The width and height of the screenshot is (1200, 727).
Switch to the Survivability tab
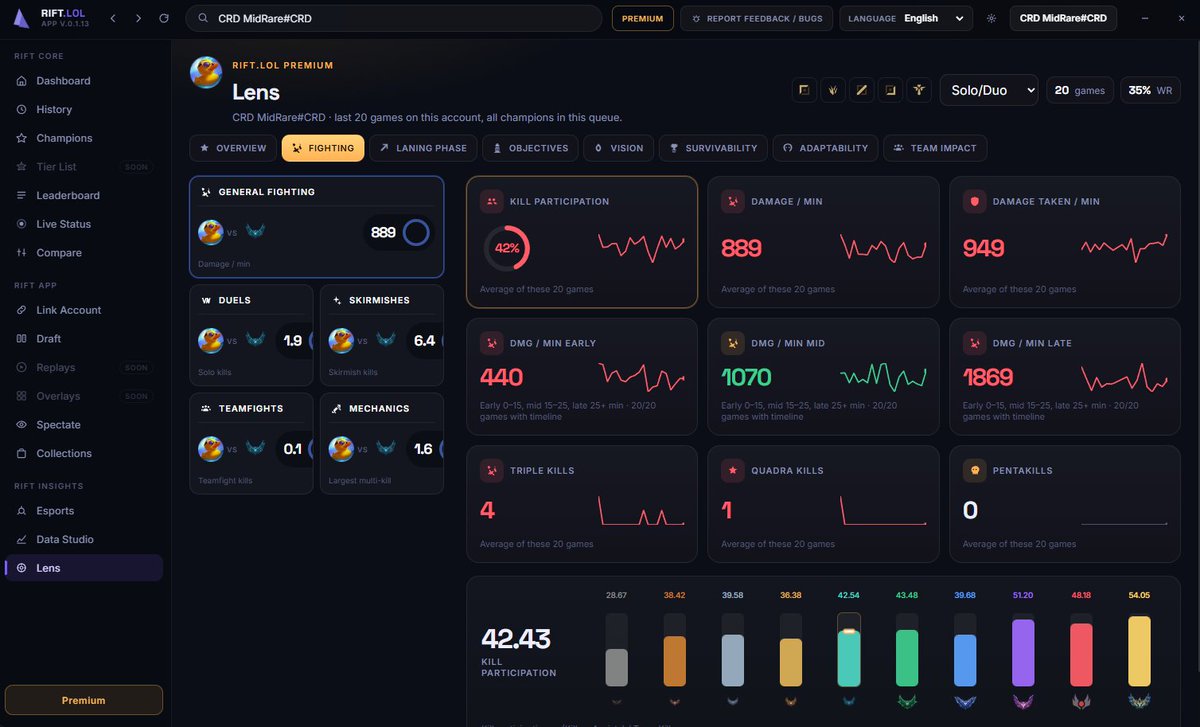[x=713, y=148]
